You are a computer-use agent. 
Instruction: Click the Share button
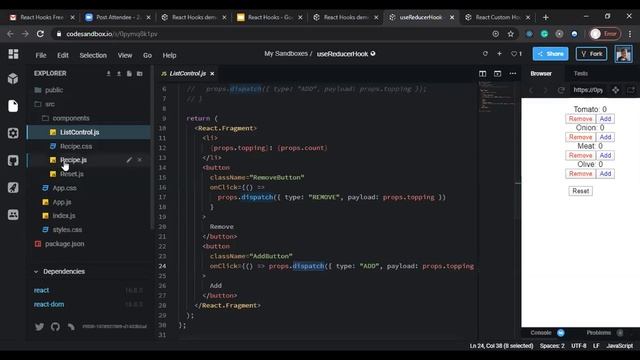click(550, 53)
